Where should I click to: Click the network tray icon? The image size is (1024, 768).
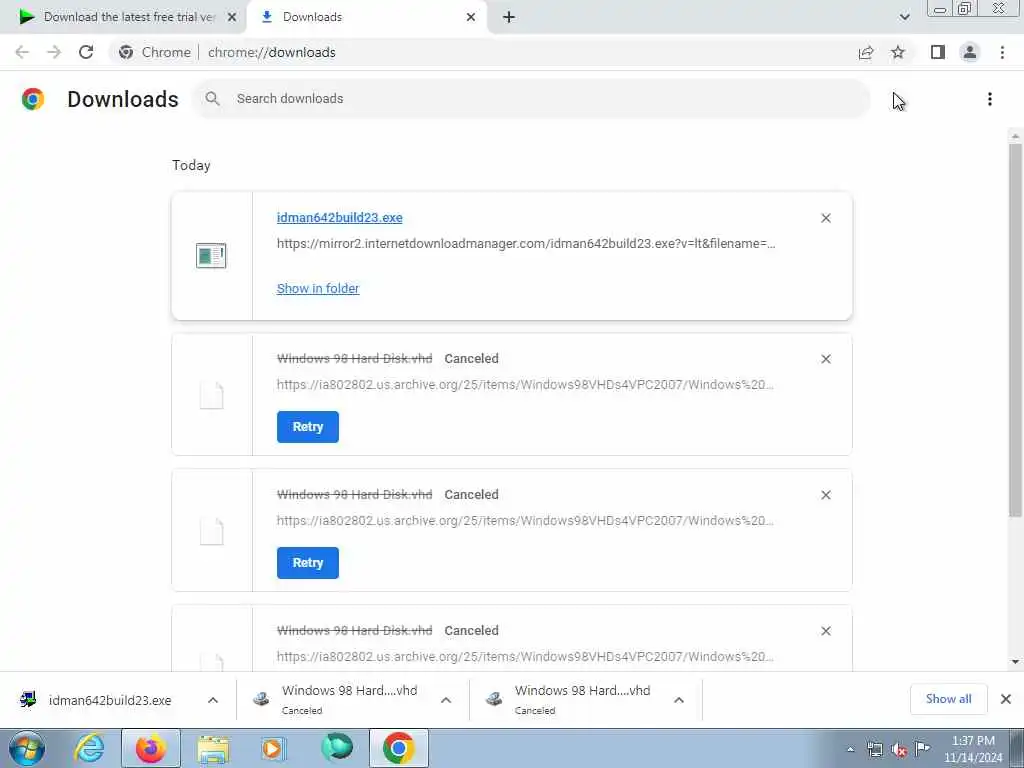click(x=875, y=750)
